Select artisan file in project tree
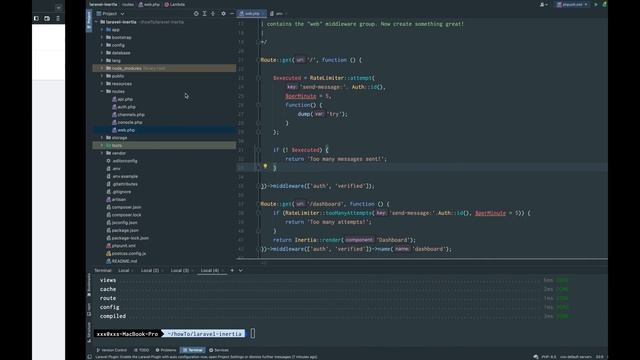640x360 pixels. coord(116,200)
